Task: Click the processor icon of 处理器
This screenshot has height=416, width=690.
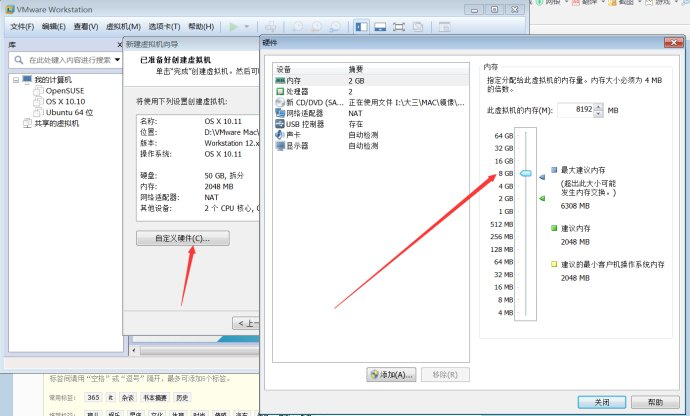Action: [280, 92]
